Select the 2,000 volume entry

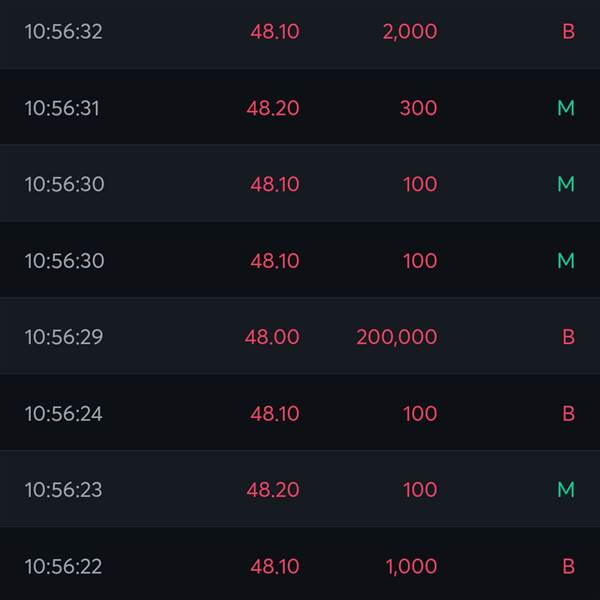[x=409, y=32]
